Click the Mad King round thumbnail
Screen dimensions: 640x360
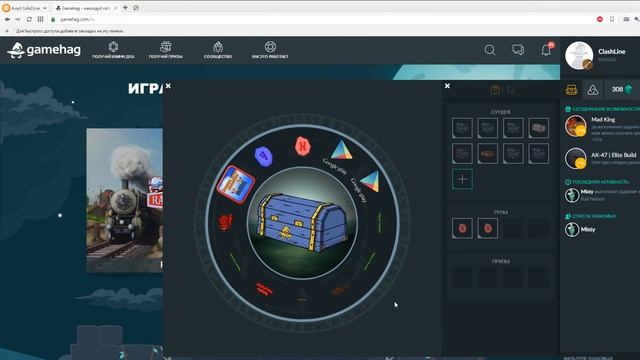coord(576,126)
